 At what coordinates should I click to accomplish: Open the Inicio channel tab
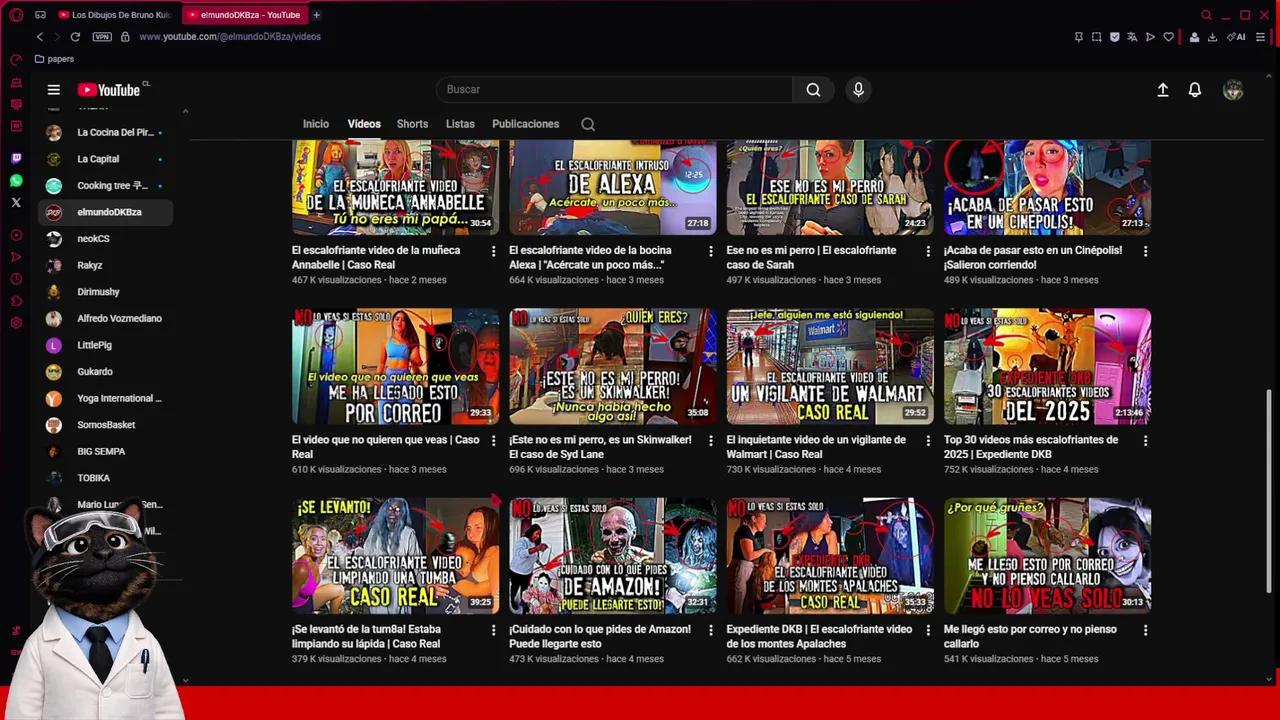coord(316,124)
